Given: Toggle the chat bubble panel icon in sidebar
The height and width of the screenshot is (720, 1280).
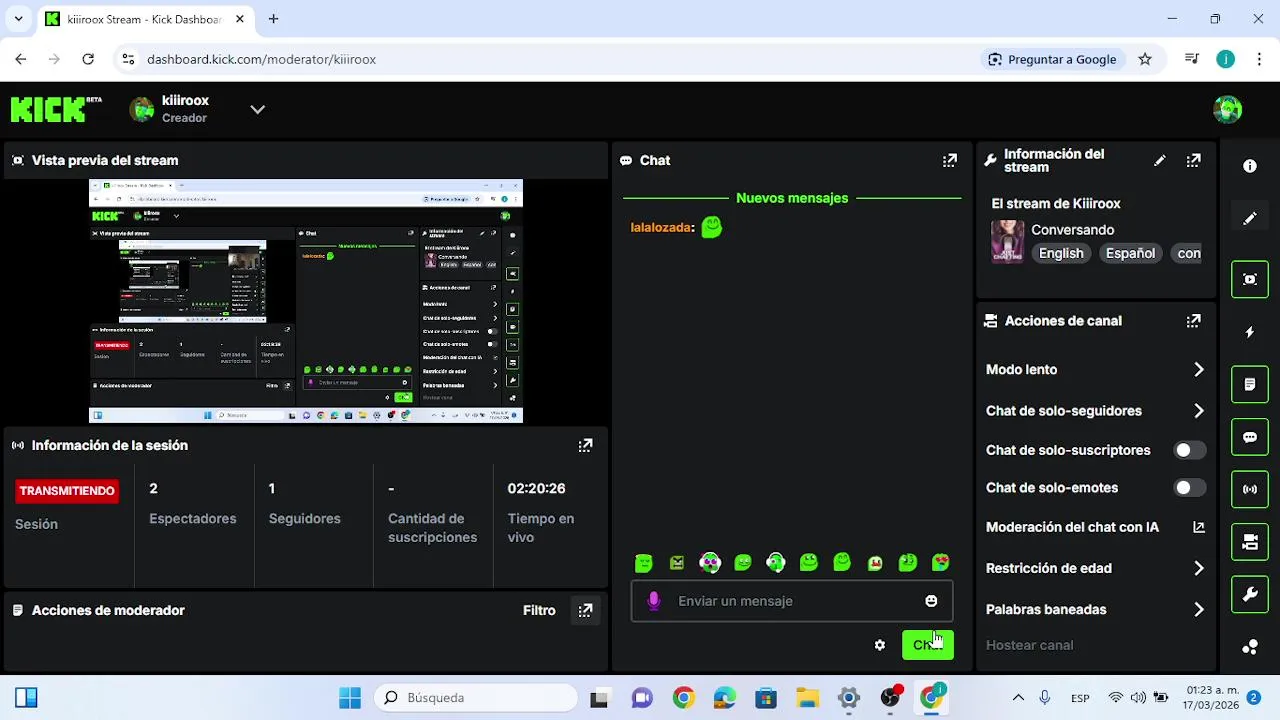Looking at the screenshot, I should click(1250, 437).
